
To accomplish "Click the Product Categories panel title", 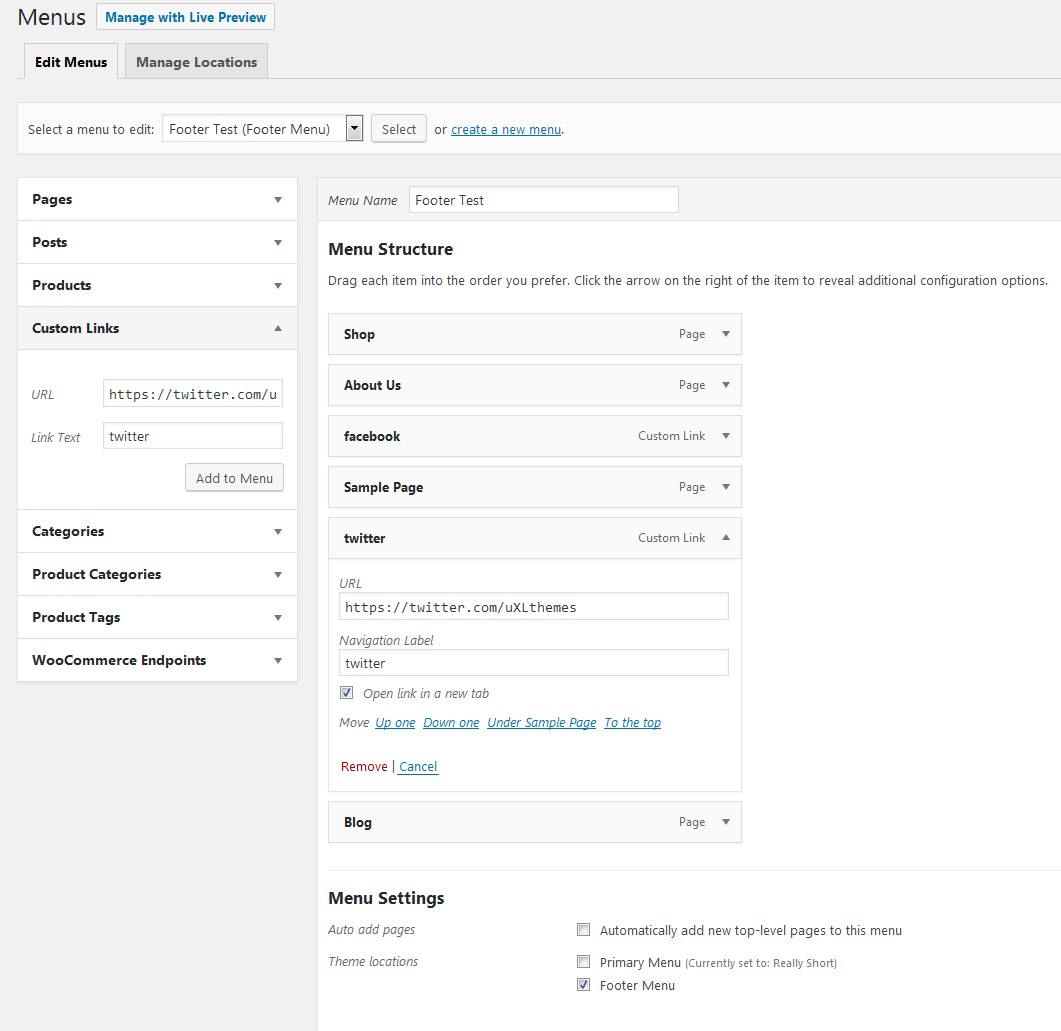I will pyautogui.click(x=97, y=574).
